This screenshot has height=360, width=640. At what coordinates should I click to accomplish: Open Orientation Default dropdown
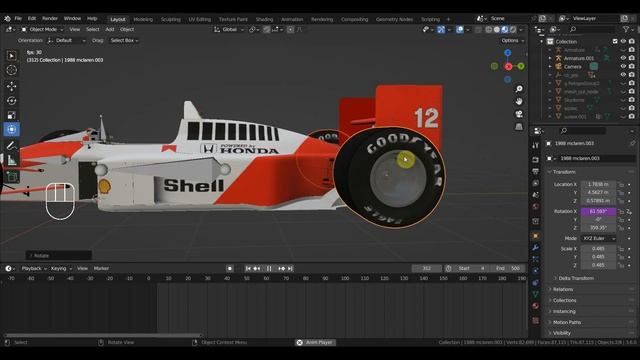pos(67,40)
